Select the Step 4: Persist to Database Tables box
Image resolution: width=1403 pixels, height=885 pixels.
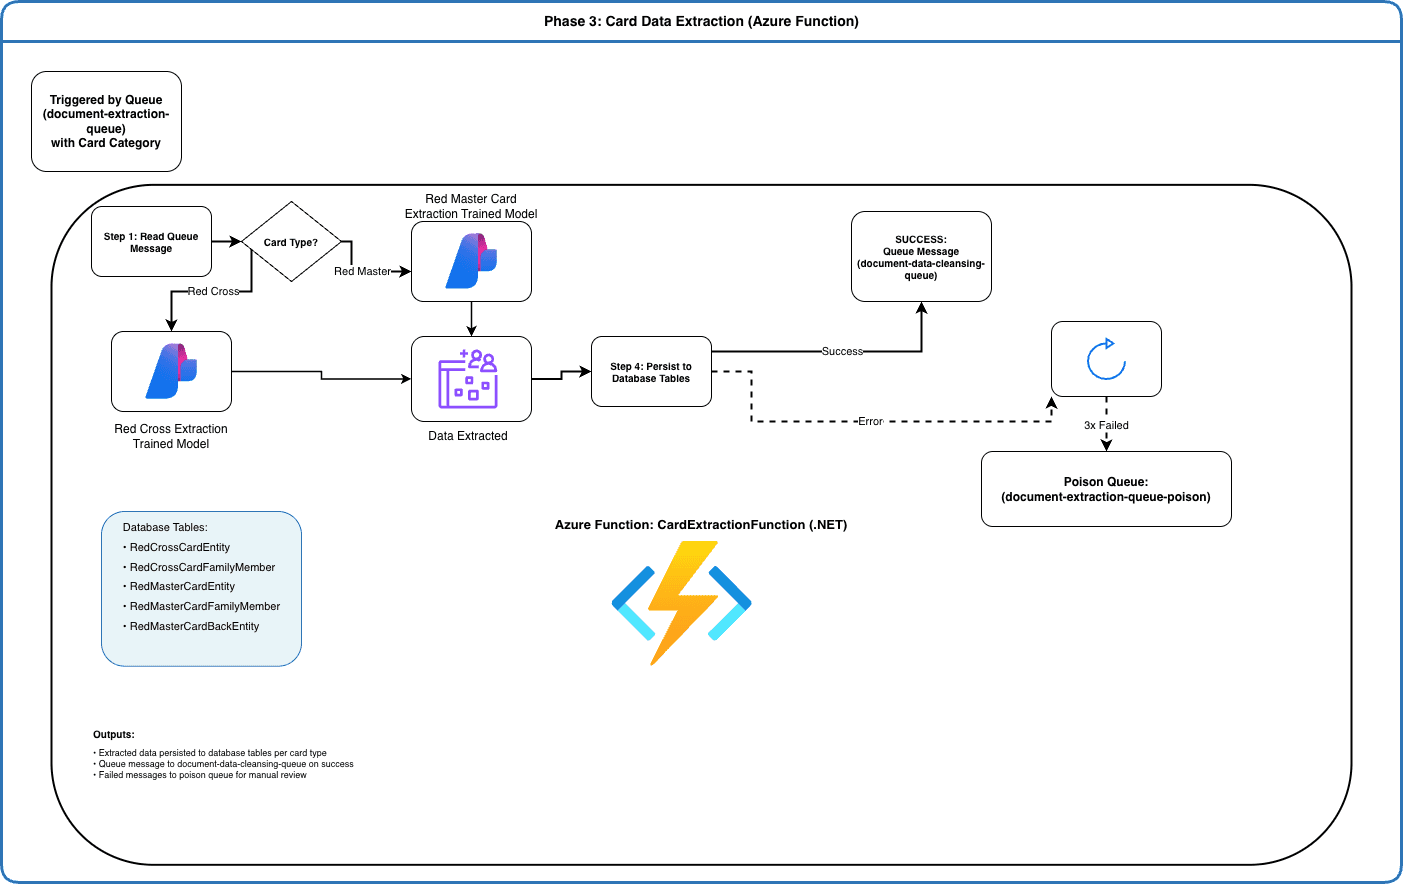point(651,372)
